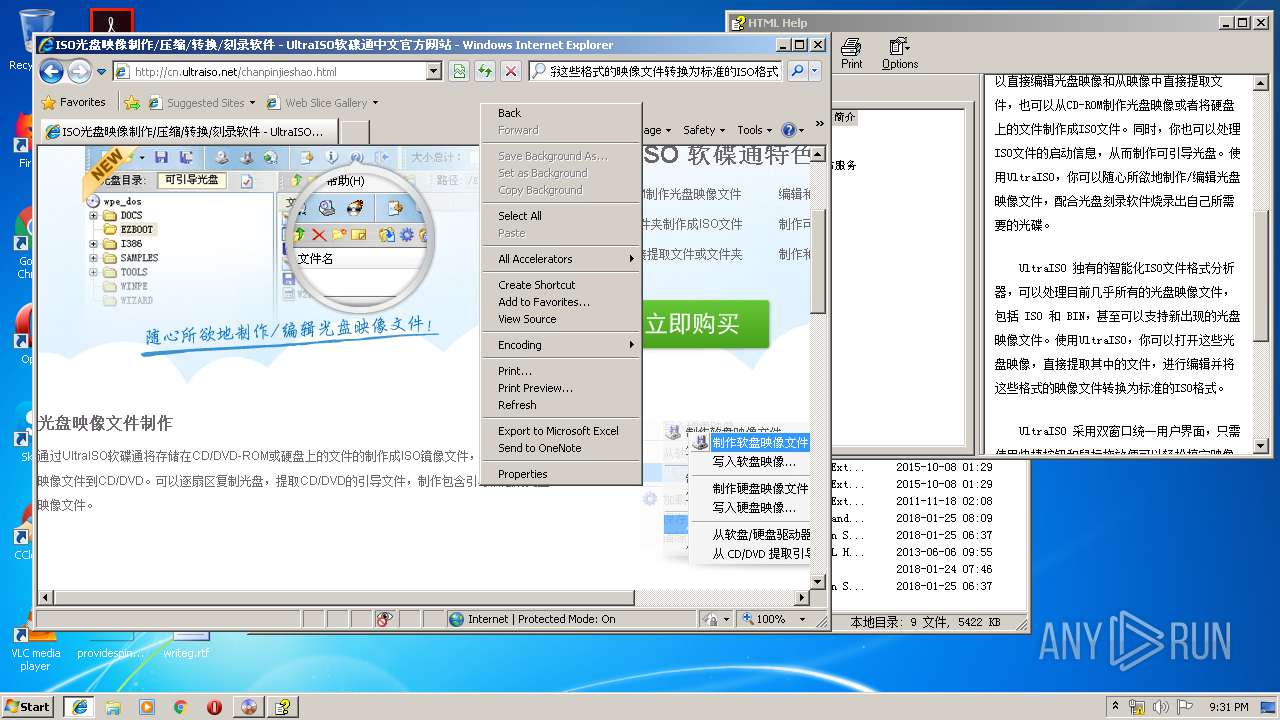
Task: Open the Recent Pages dropdown arrow
Action: click(100, 71)
